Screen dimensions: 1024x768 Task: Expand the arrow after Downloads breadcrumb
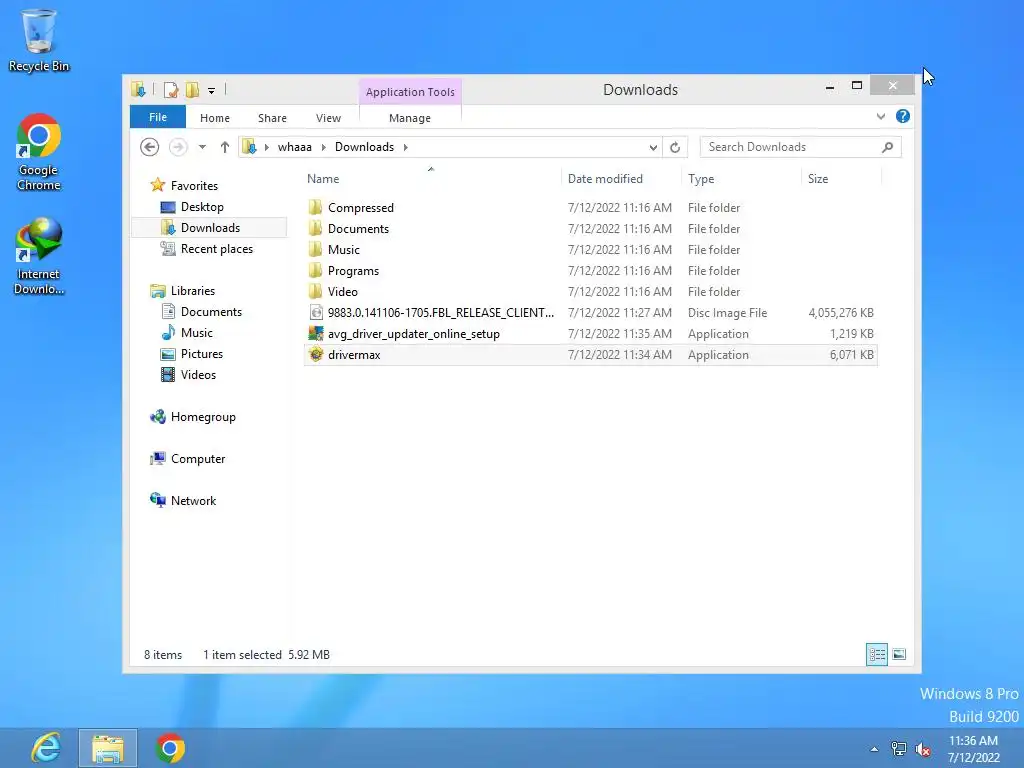406,147
